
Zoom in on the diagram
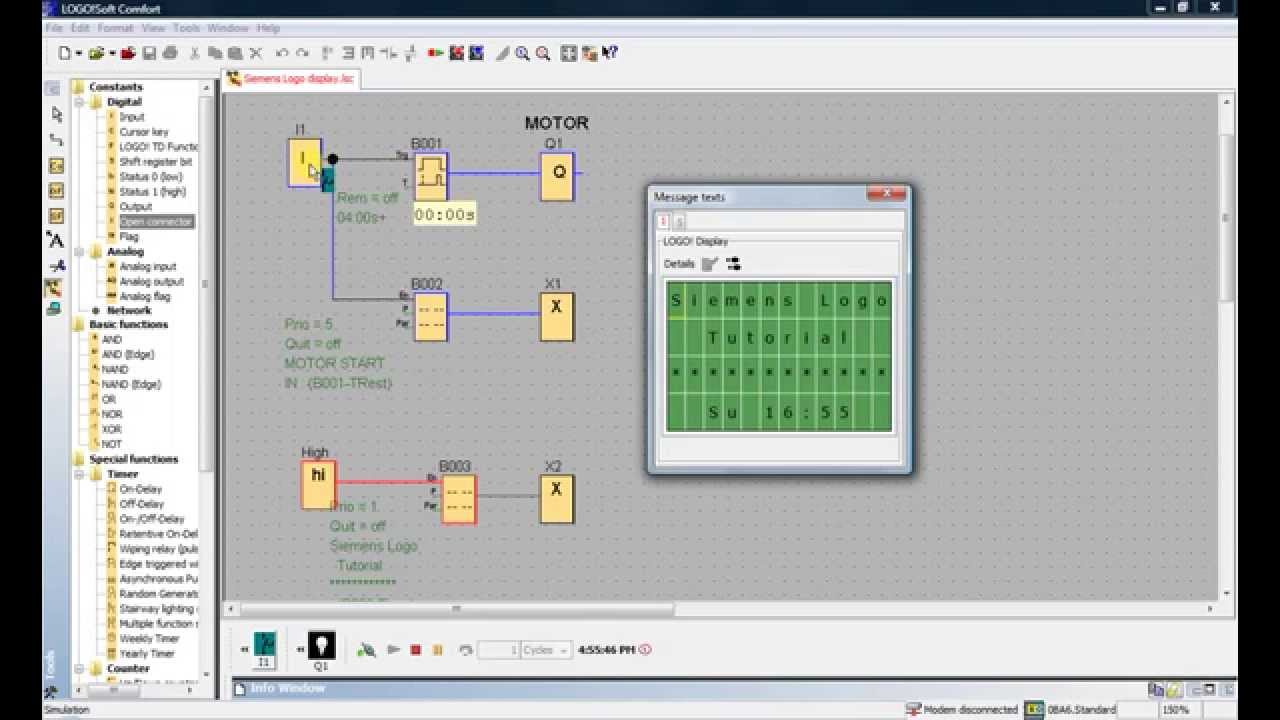(522, 53)
